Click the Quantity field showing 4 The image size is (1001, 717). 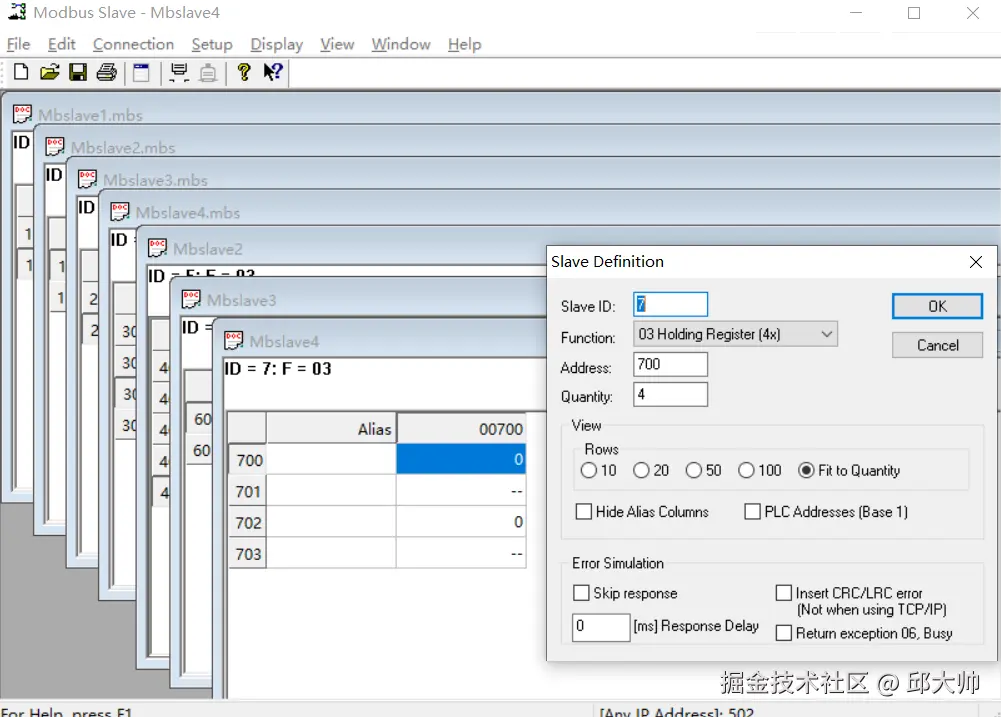tap(670, 395)
